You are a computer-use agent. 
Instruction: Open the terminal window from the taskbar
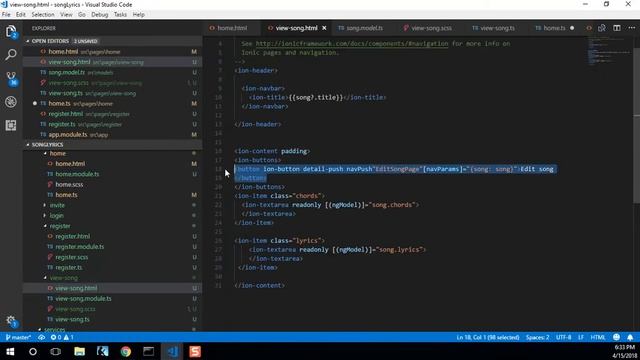(x=149, y=351)
